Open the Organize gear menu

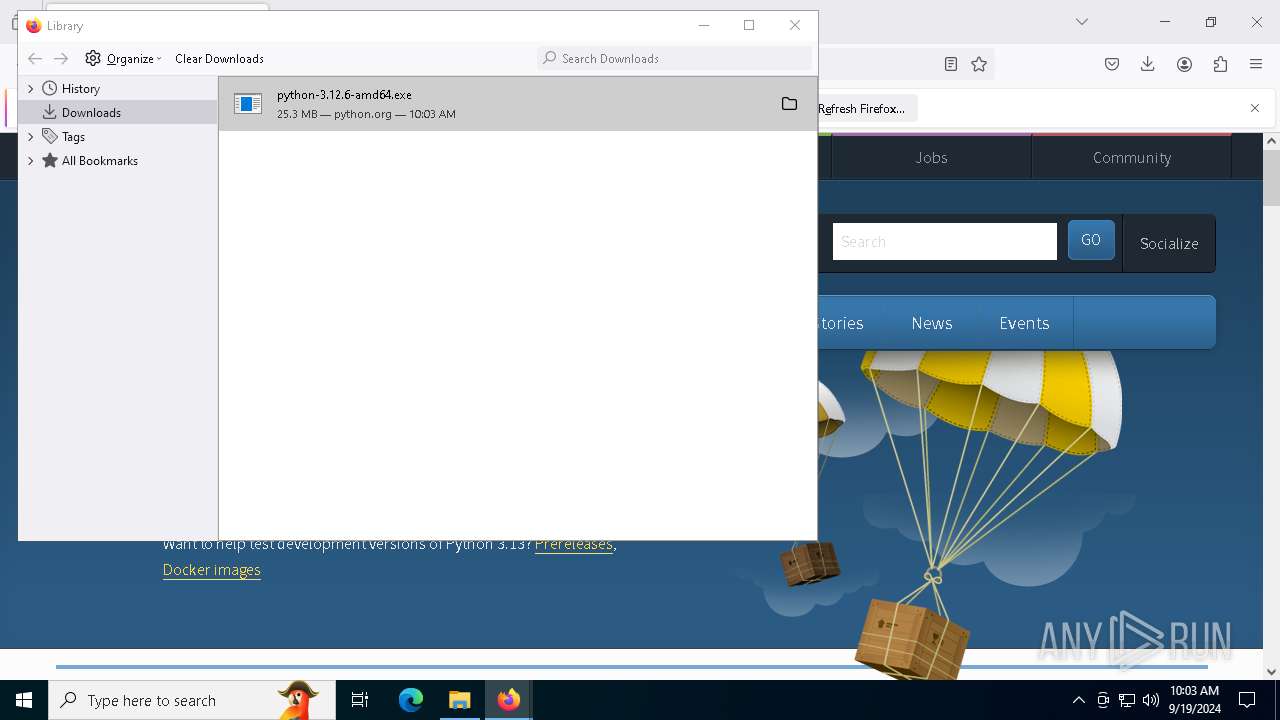click(x=123, y=59)
